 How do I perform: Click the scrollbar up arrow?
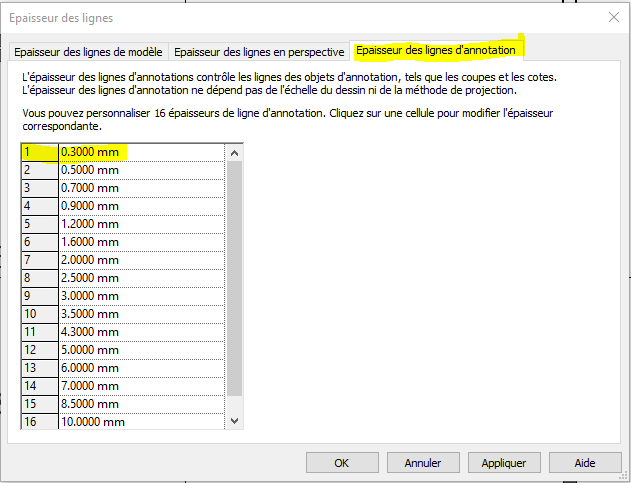tap(235, 153)
